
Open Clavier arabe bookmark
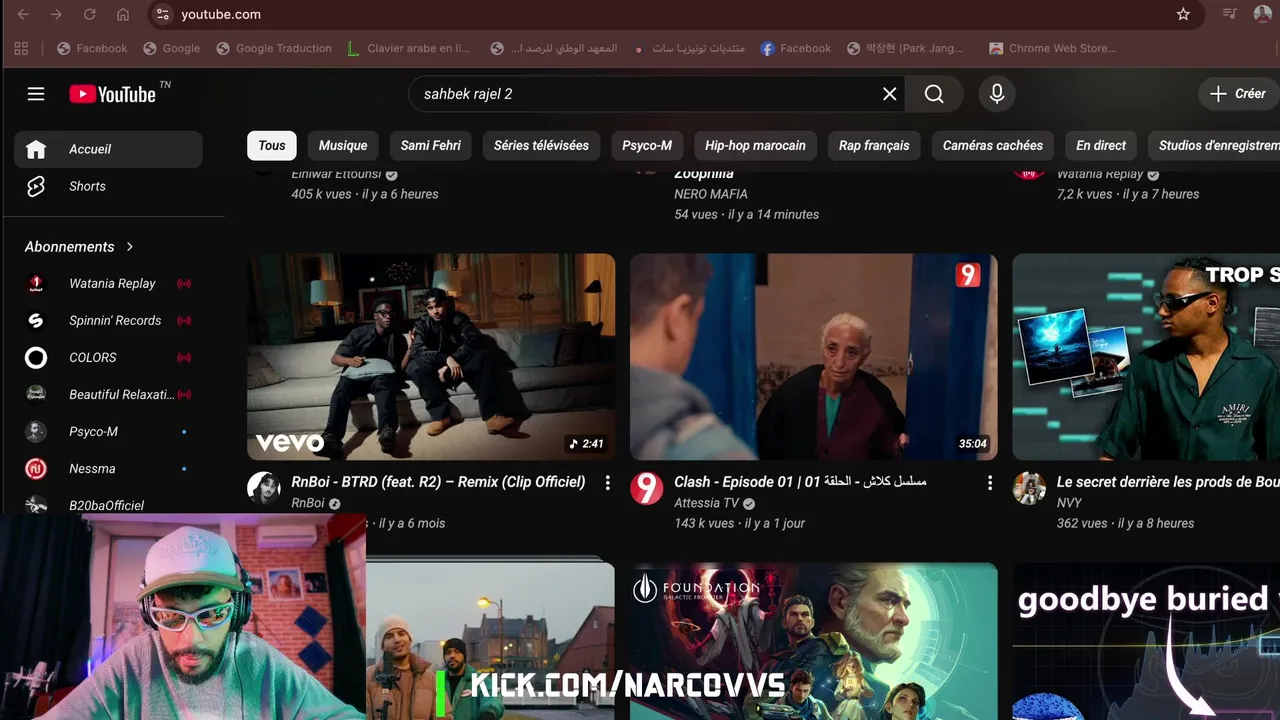pyautogui.click(x=408, y=48)
